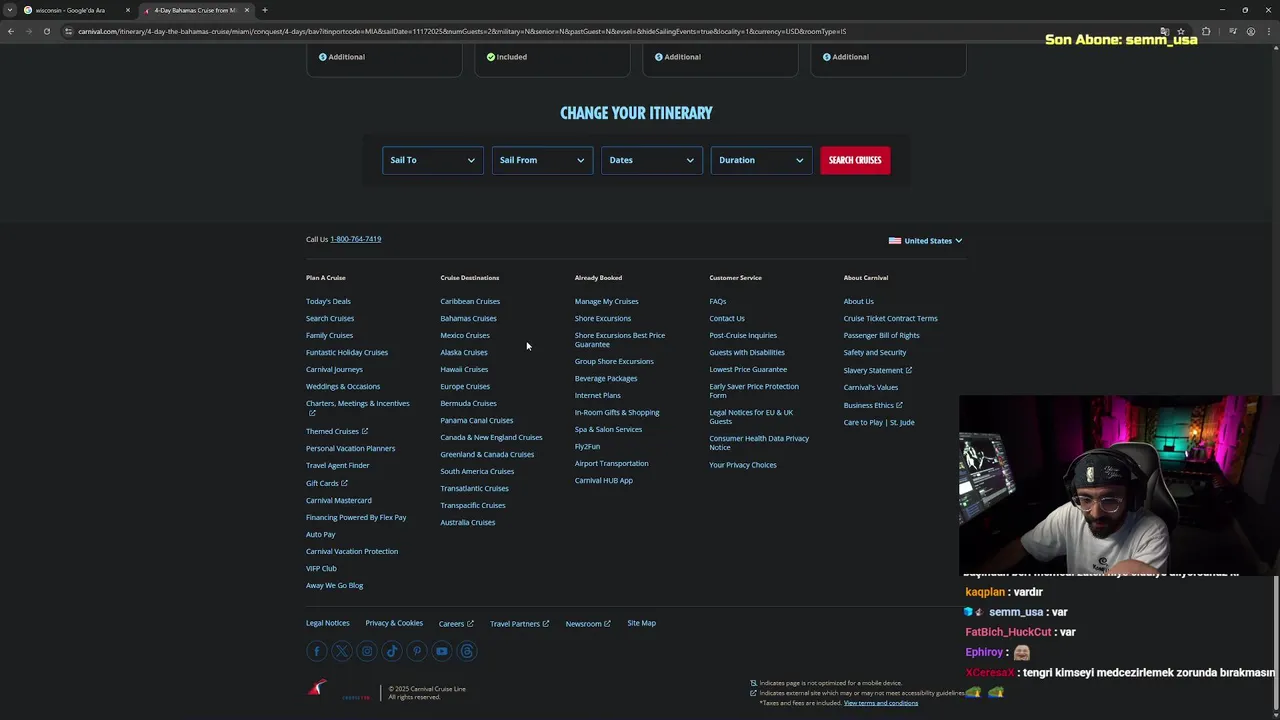1280x720 pixels.
Task: Open Panama Canal Cruises link
Action: 476,420
